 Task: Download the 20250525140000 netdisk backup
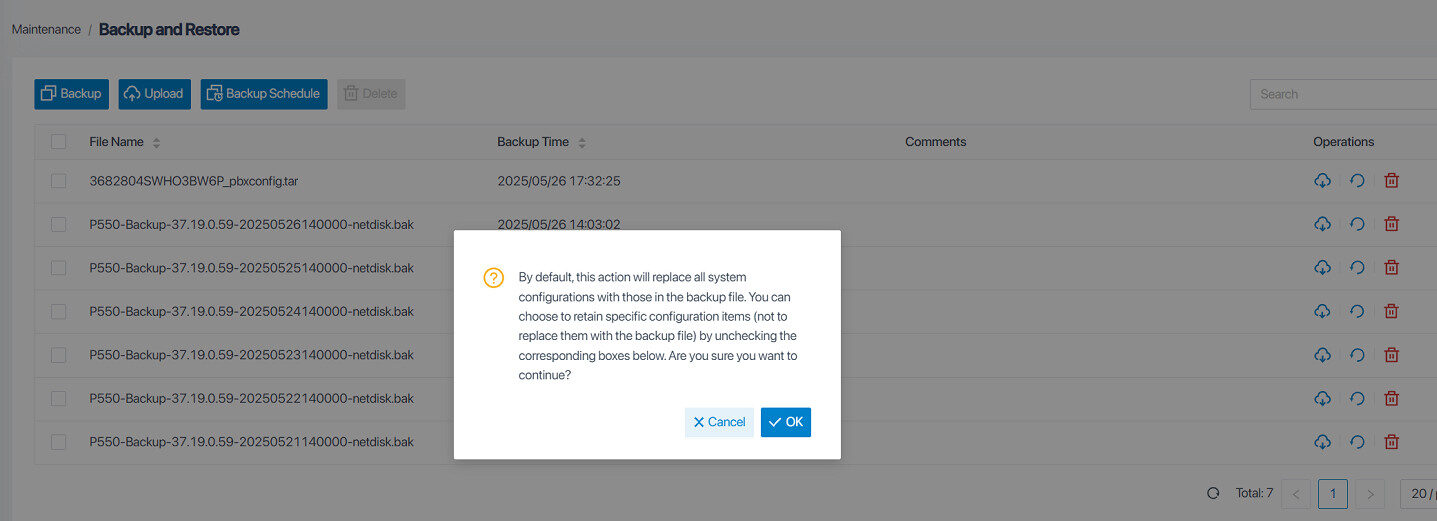point(1322,268)
